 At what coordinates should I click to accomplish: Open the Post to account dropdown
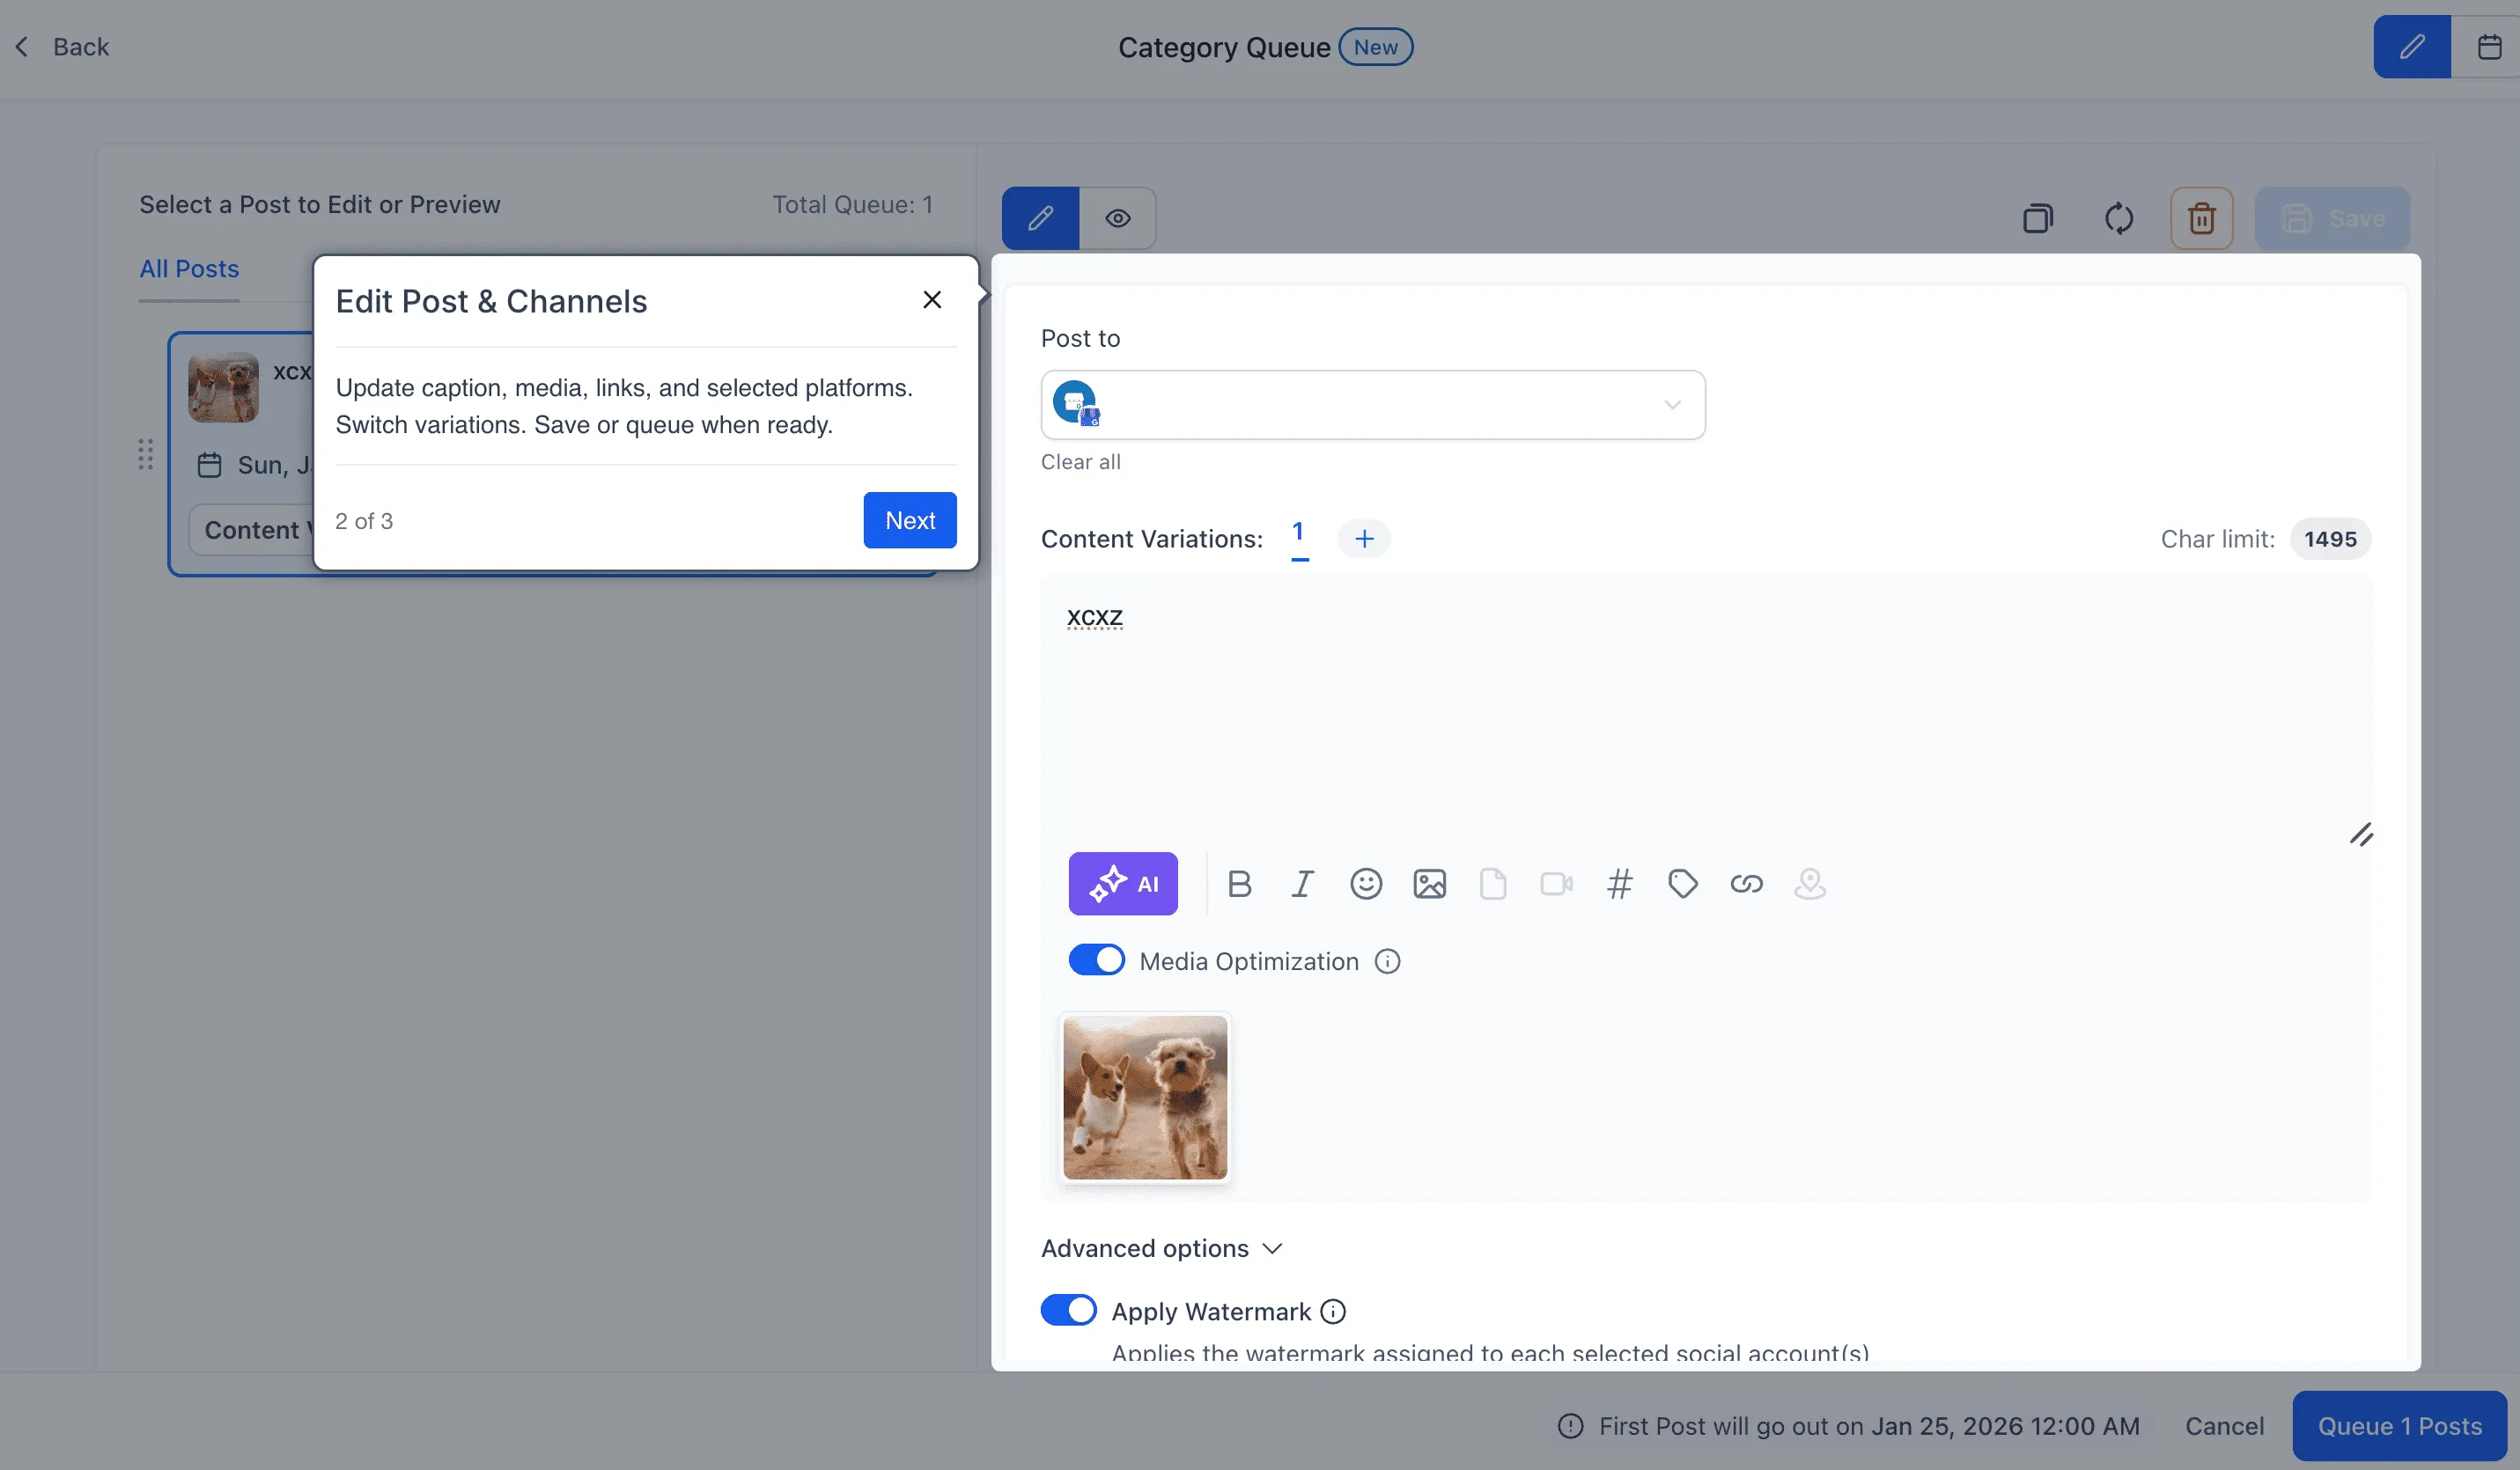point(1672,404)
